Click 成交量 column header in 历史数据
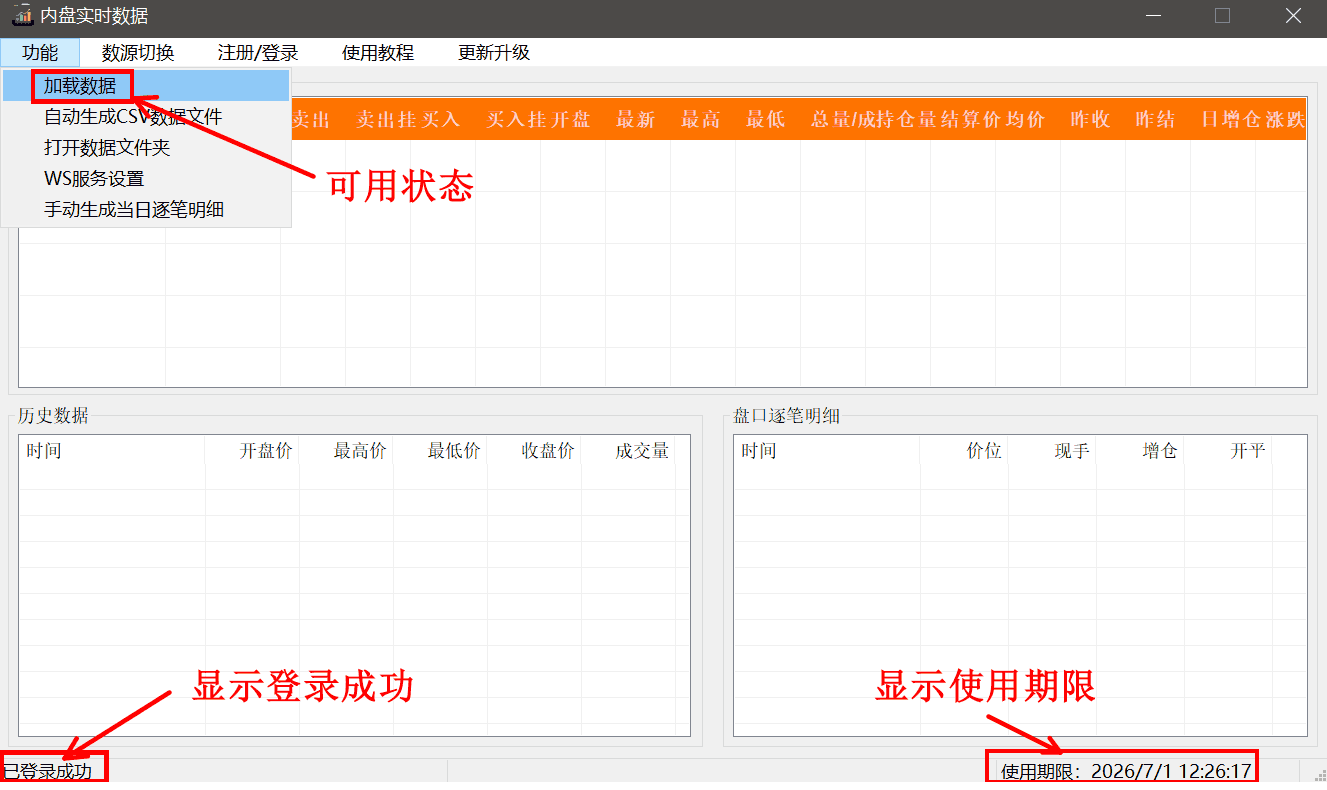The image size is (1327, 790). [642, 451]
